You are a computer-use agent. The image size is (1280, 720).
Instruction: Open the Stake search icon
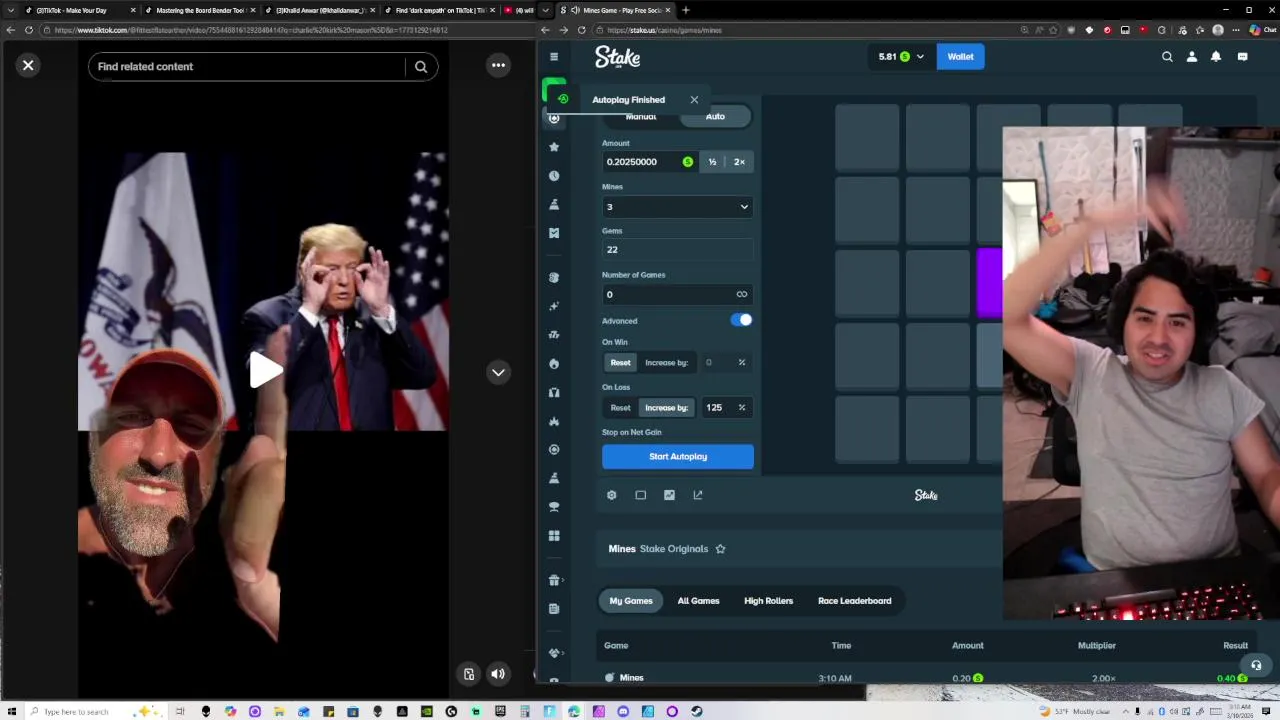(1167, 57)
